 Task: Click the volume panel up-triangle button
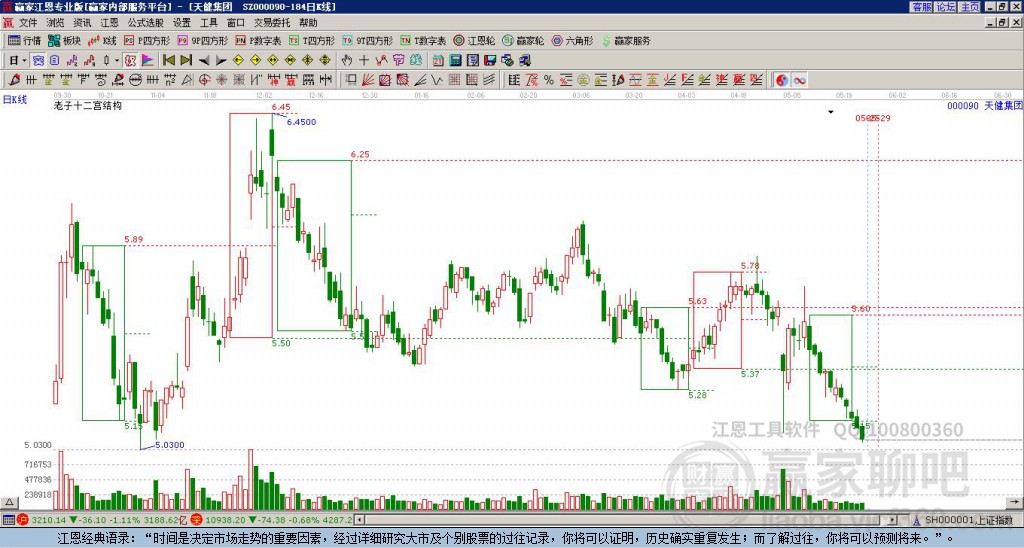pos(8,503)
